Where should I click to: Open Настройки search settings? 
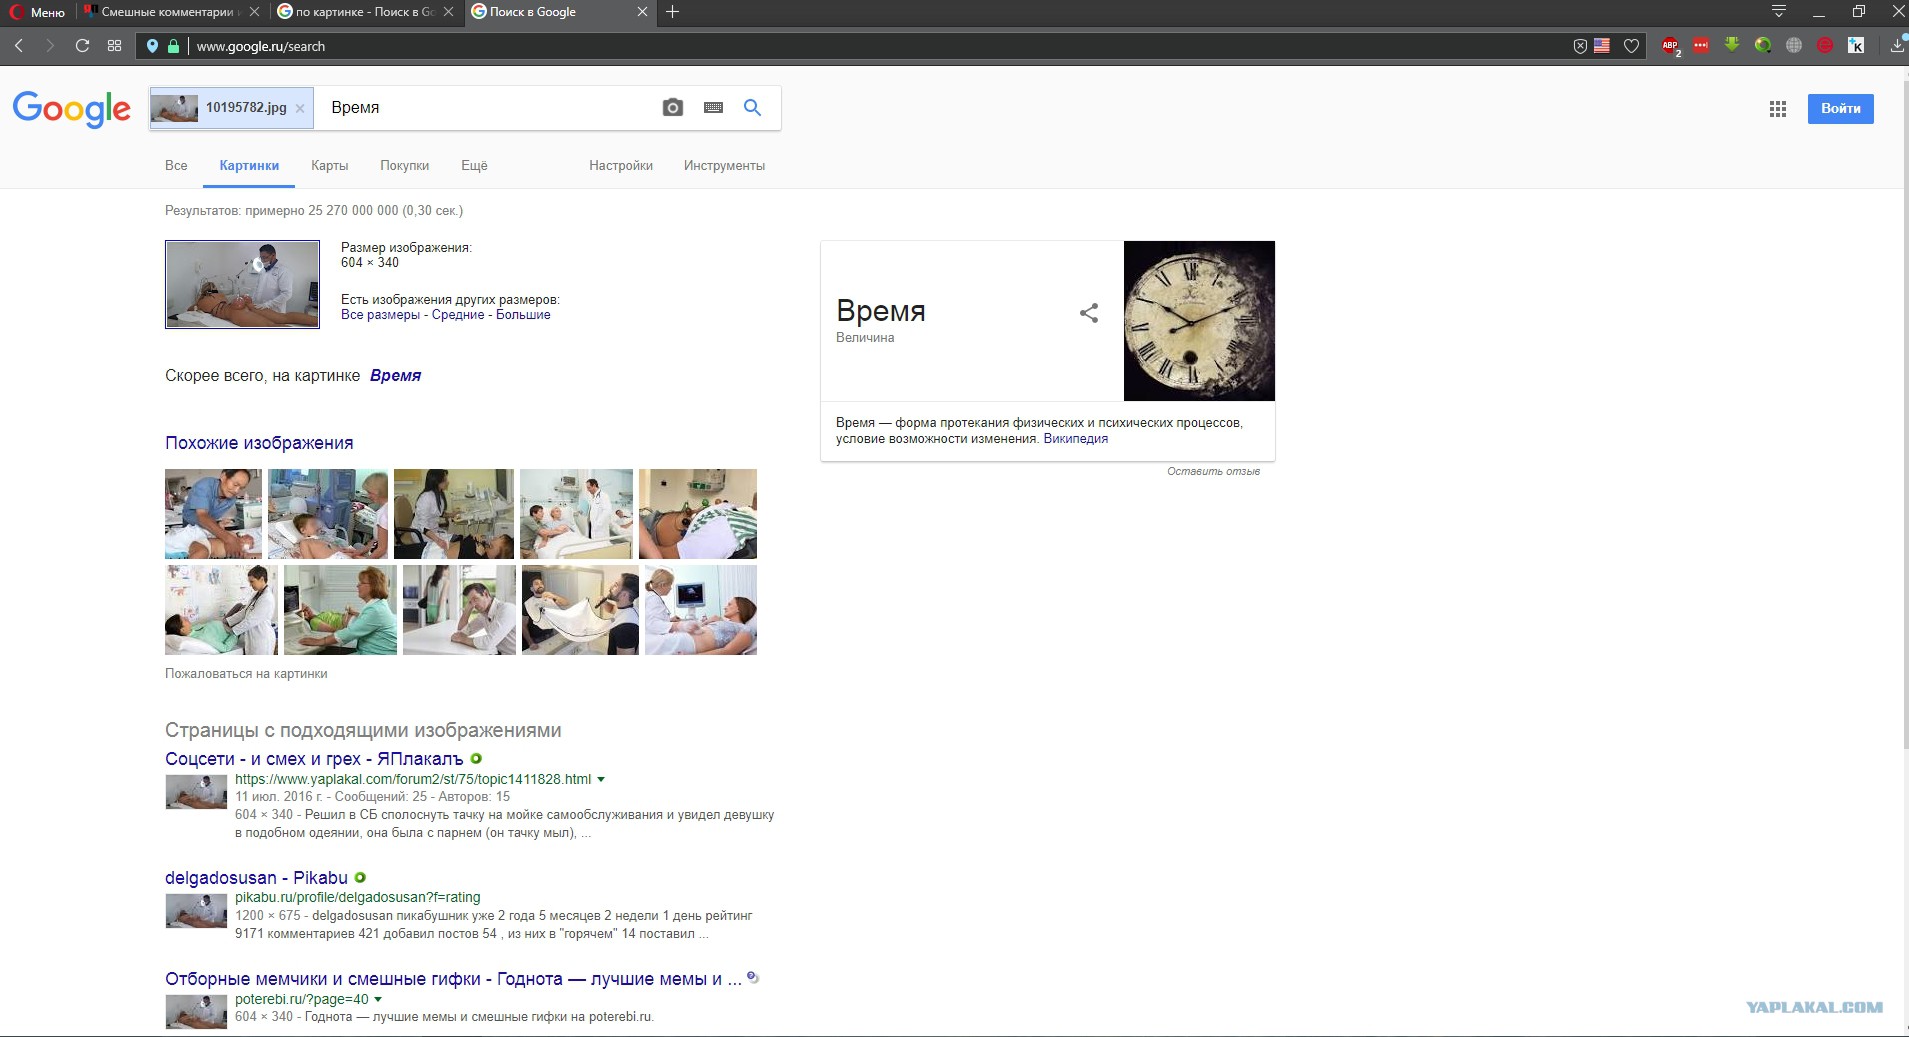click(x=621, y=166)
